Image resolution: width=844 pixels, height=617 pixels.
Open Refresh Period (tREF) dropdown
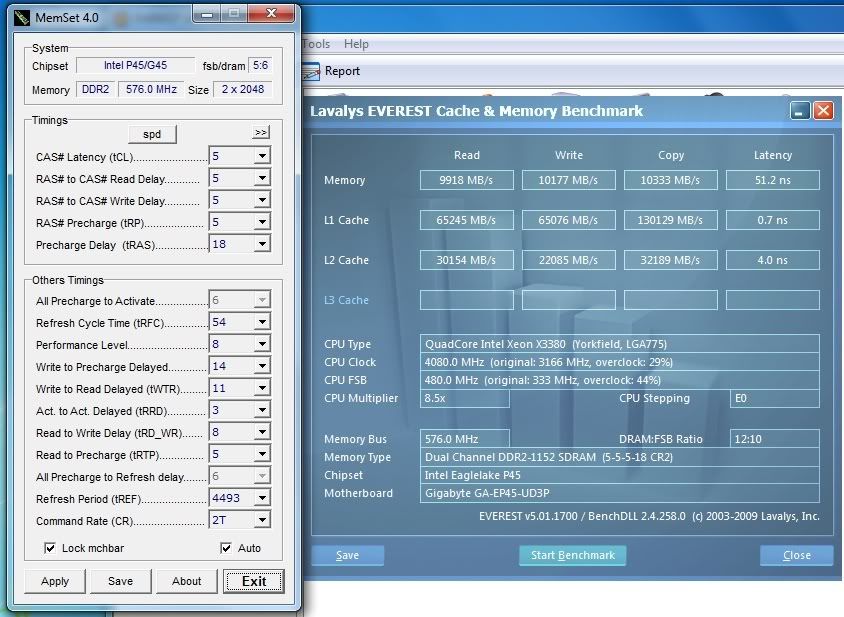(x=262, y=499)
